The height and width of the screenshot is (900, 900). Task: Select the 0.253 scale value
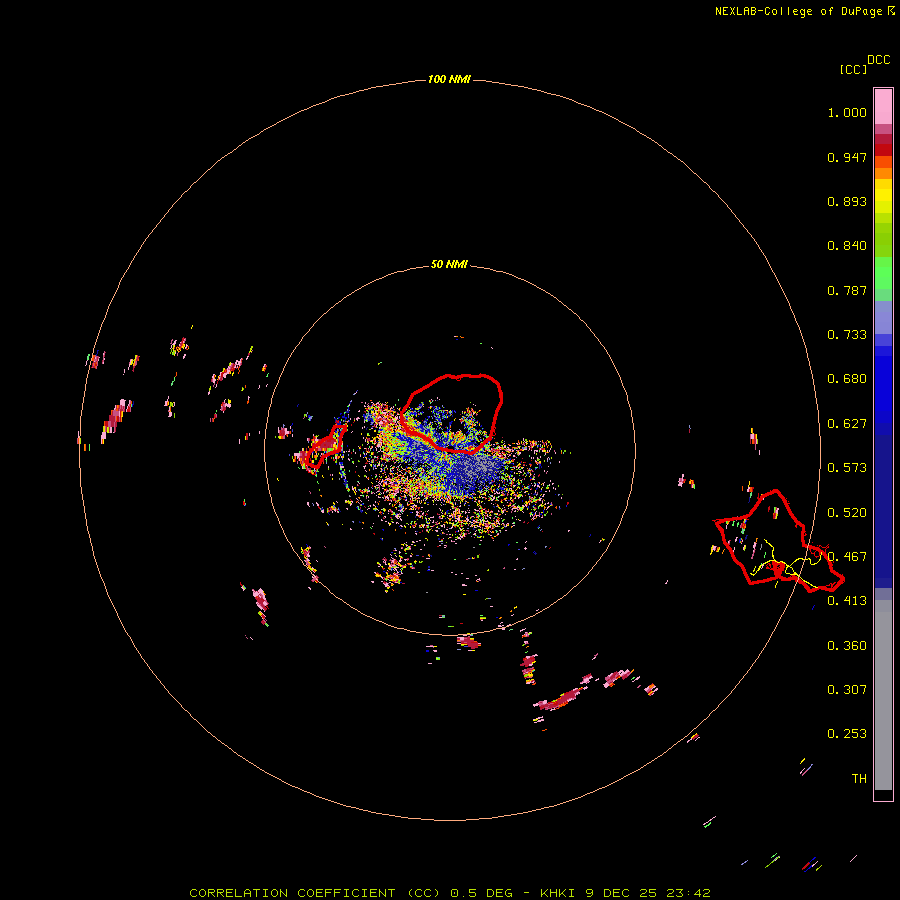(847, 734)
